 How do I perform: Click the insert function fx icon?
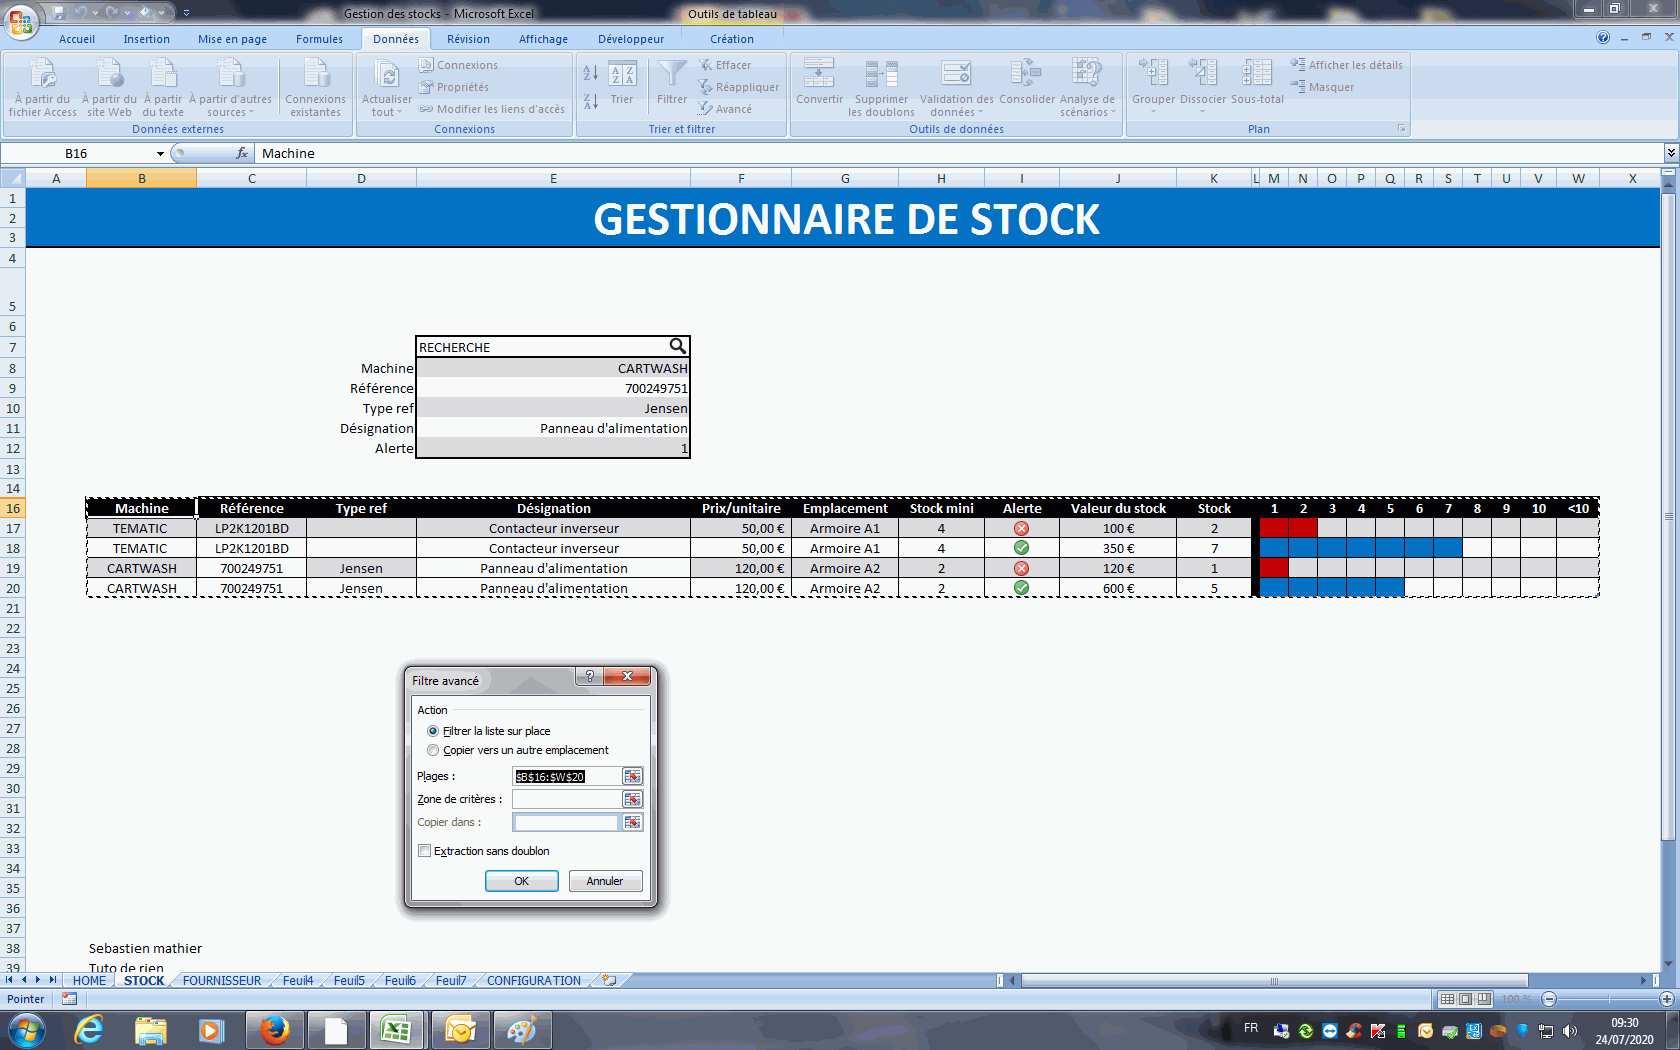coord(242,153)
